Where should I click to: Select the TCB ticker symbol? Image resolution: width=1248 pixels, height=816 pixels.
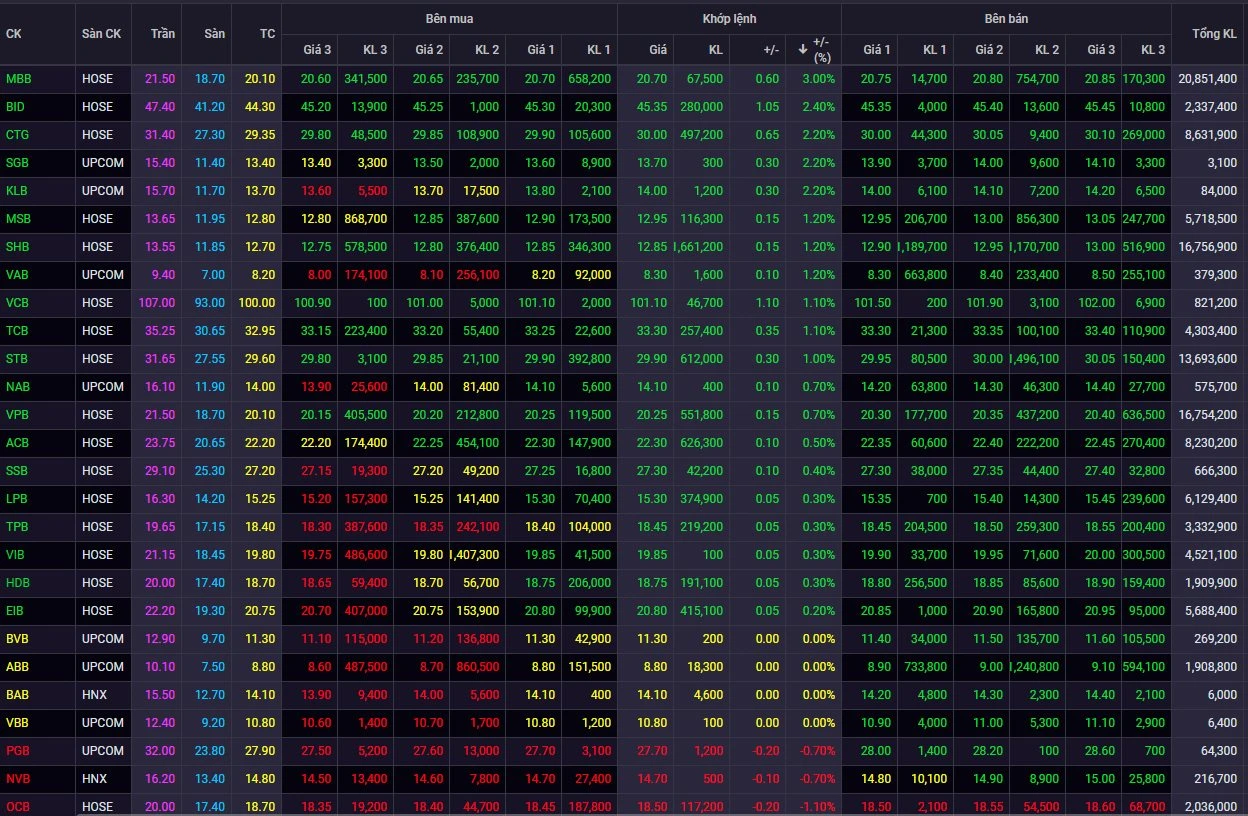(x=18, y=330)
